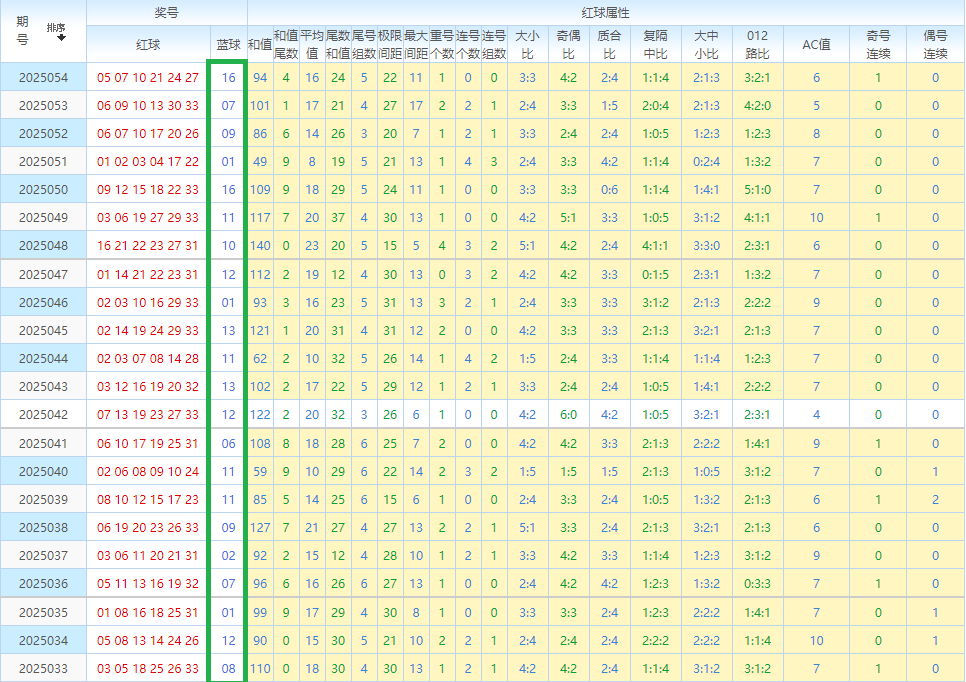The width and height of the screenshot is (966, 682).
Task: Click the 质合比 column header
Action: pyautogui.click(x=609, y=44)
